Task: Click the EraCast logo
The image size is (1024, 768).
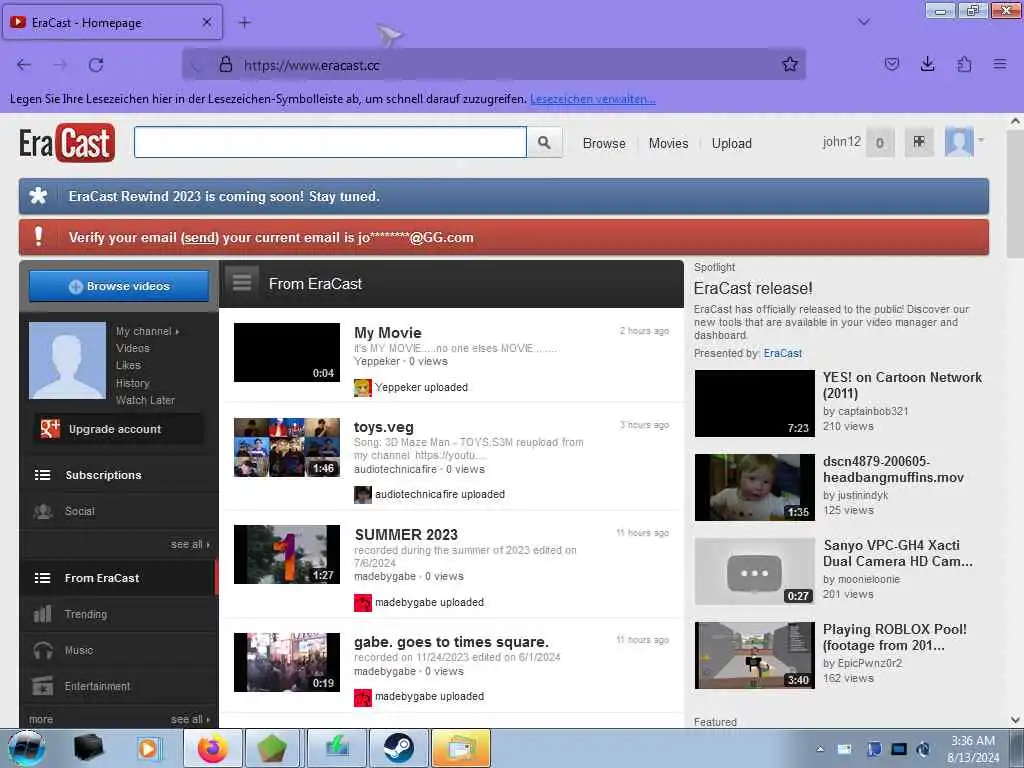Action: pos(67,142)
